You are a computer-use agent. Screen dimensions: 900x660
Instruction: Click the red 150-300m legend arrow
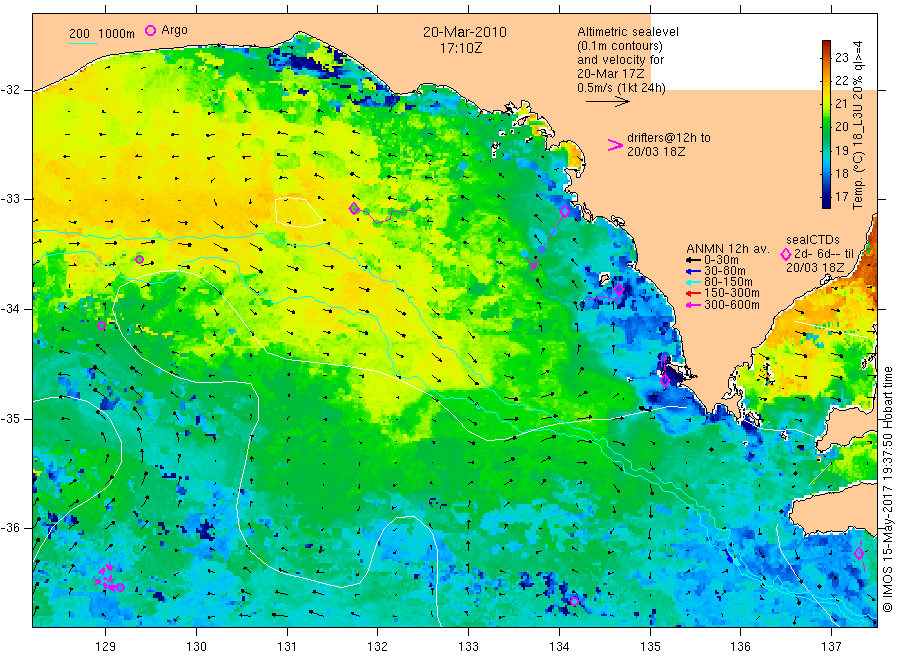coord(694,293)
